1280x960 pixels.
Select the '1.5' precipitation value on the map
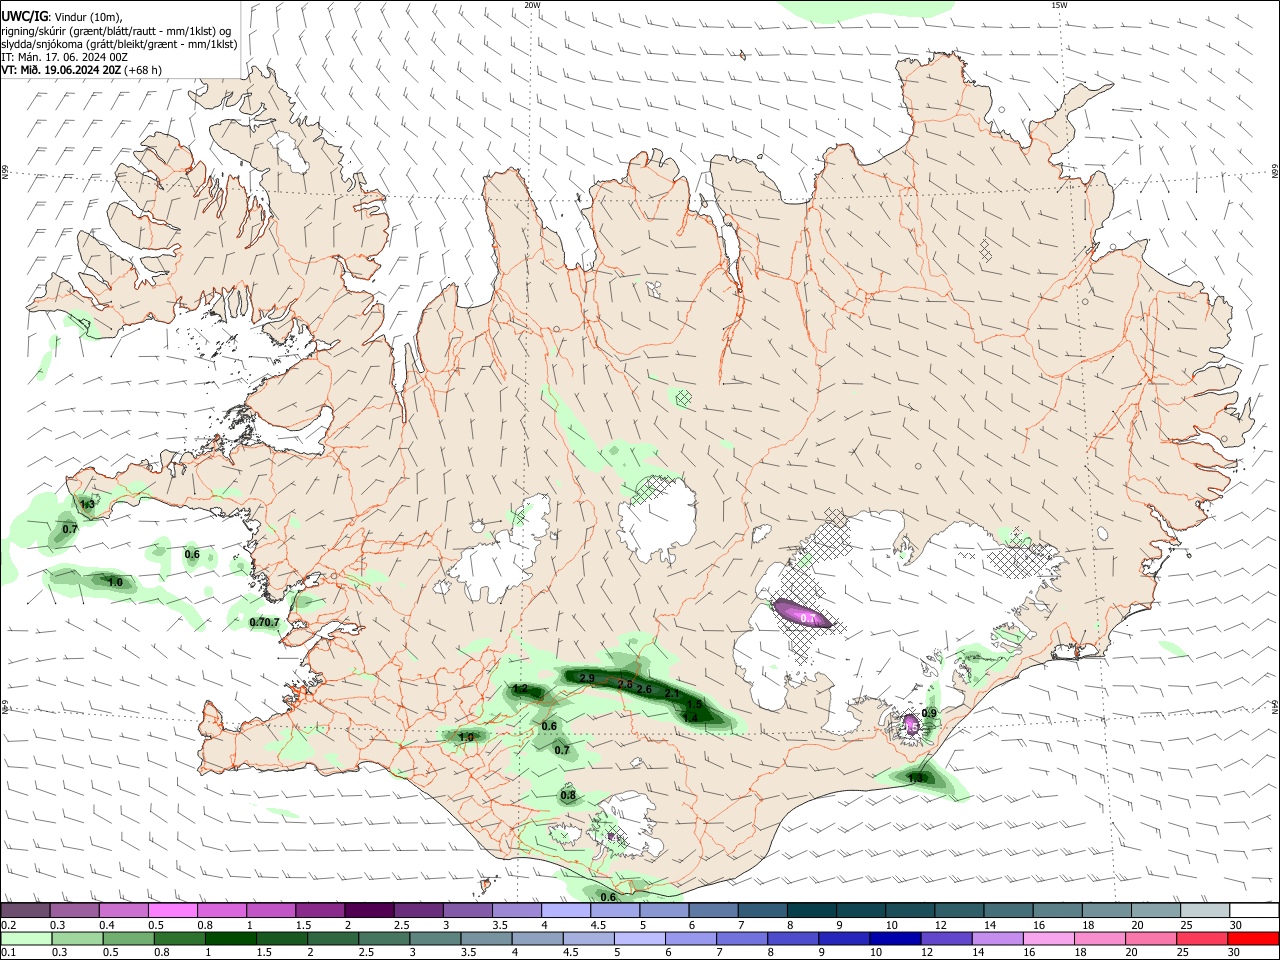(x=694, y=705)
